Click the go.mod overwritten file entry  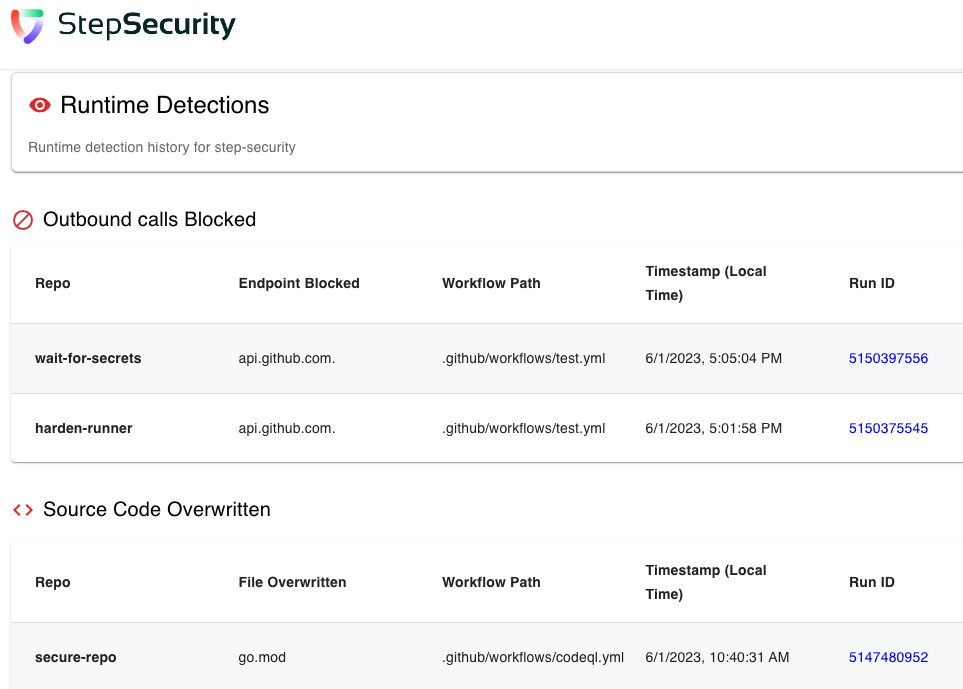tap(263, 658)
